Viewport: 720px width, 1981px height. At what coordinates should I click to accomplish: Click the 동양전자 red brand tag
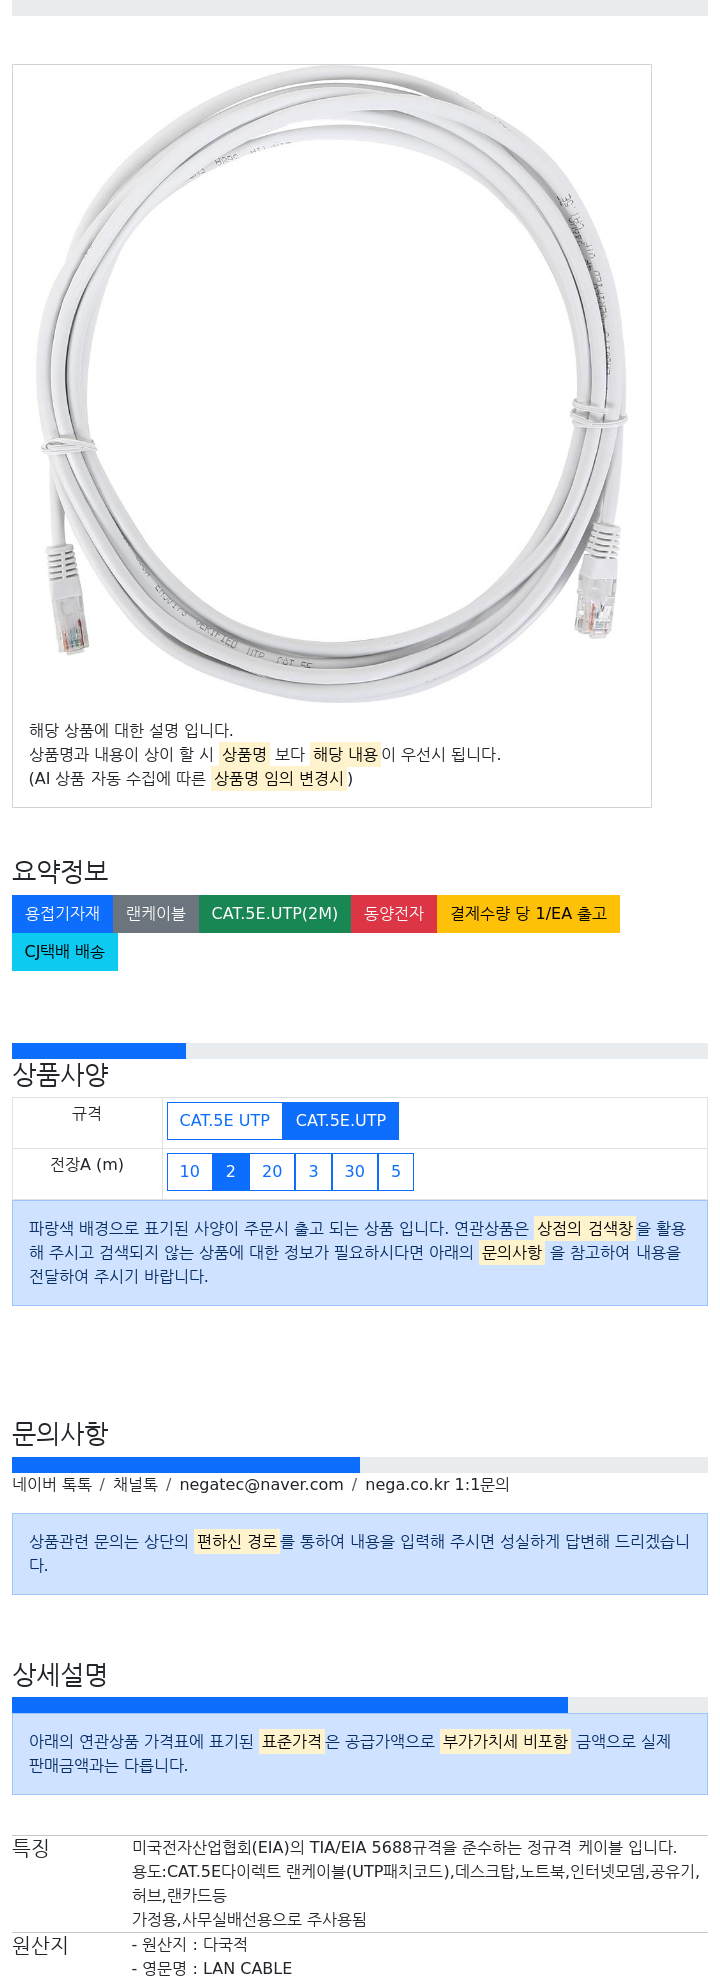pyautogui.click(x=394, y=914)
